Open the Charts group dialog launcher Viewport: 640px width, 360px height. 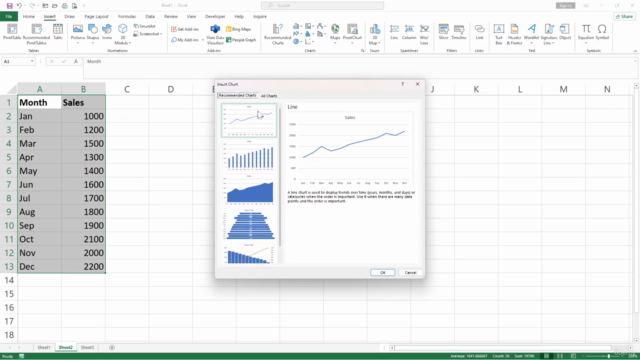(x=362, y=51)
